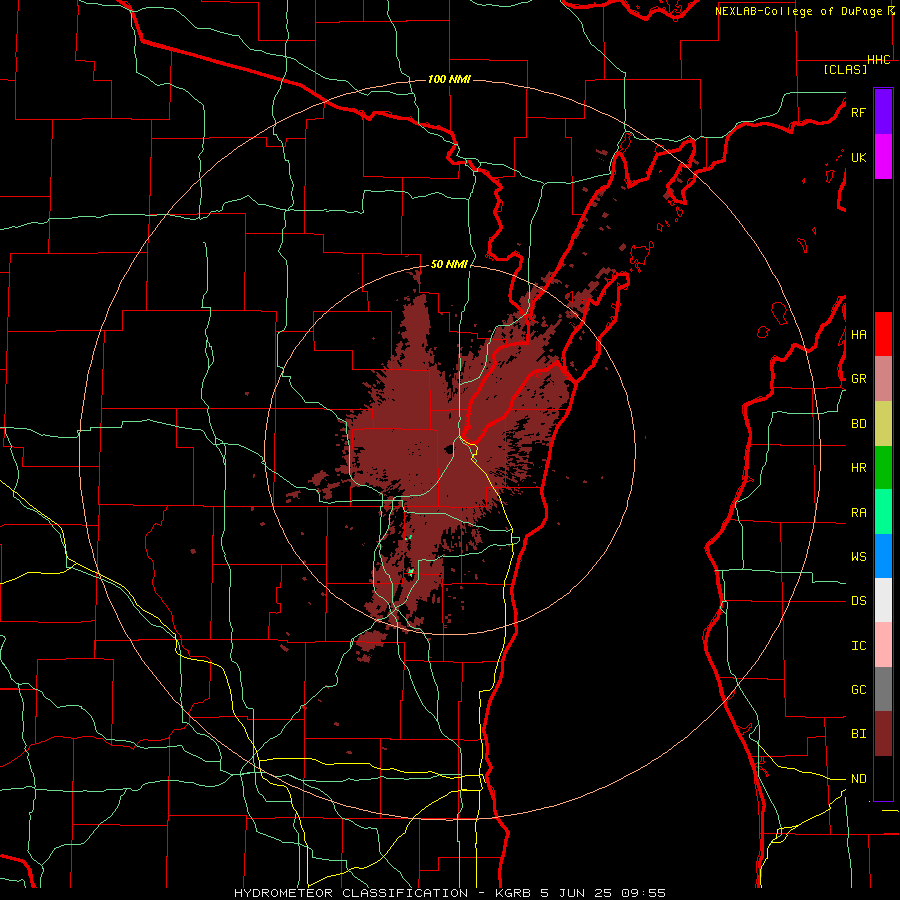The image size is (900, 900).
Task: Click the BD yellow legend swatch
Action: [x=883, y=423]
